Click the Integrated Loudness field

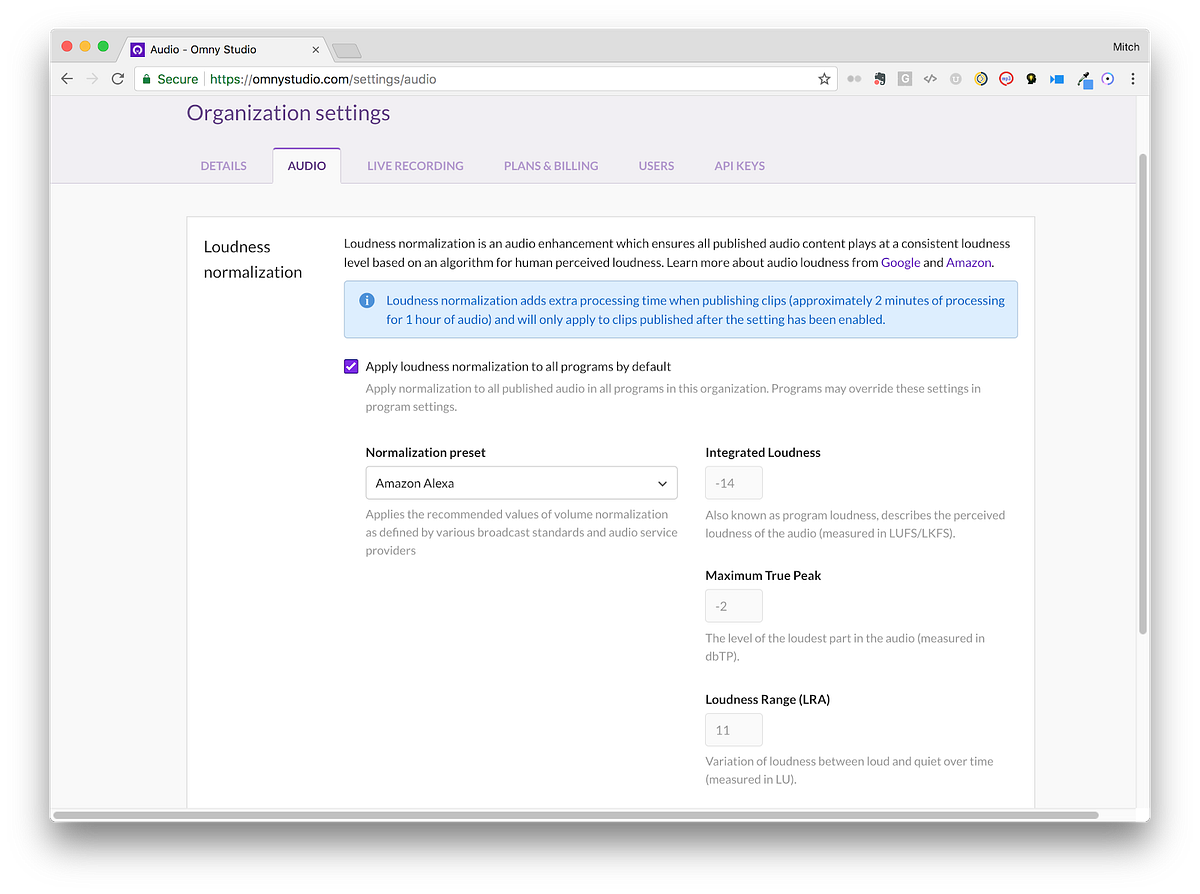(x=734, y=483)
